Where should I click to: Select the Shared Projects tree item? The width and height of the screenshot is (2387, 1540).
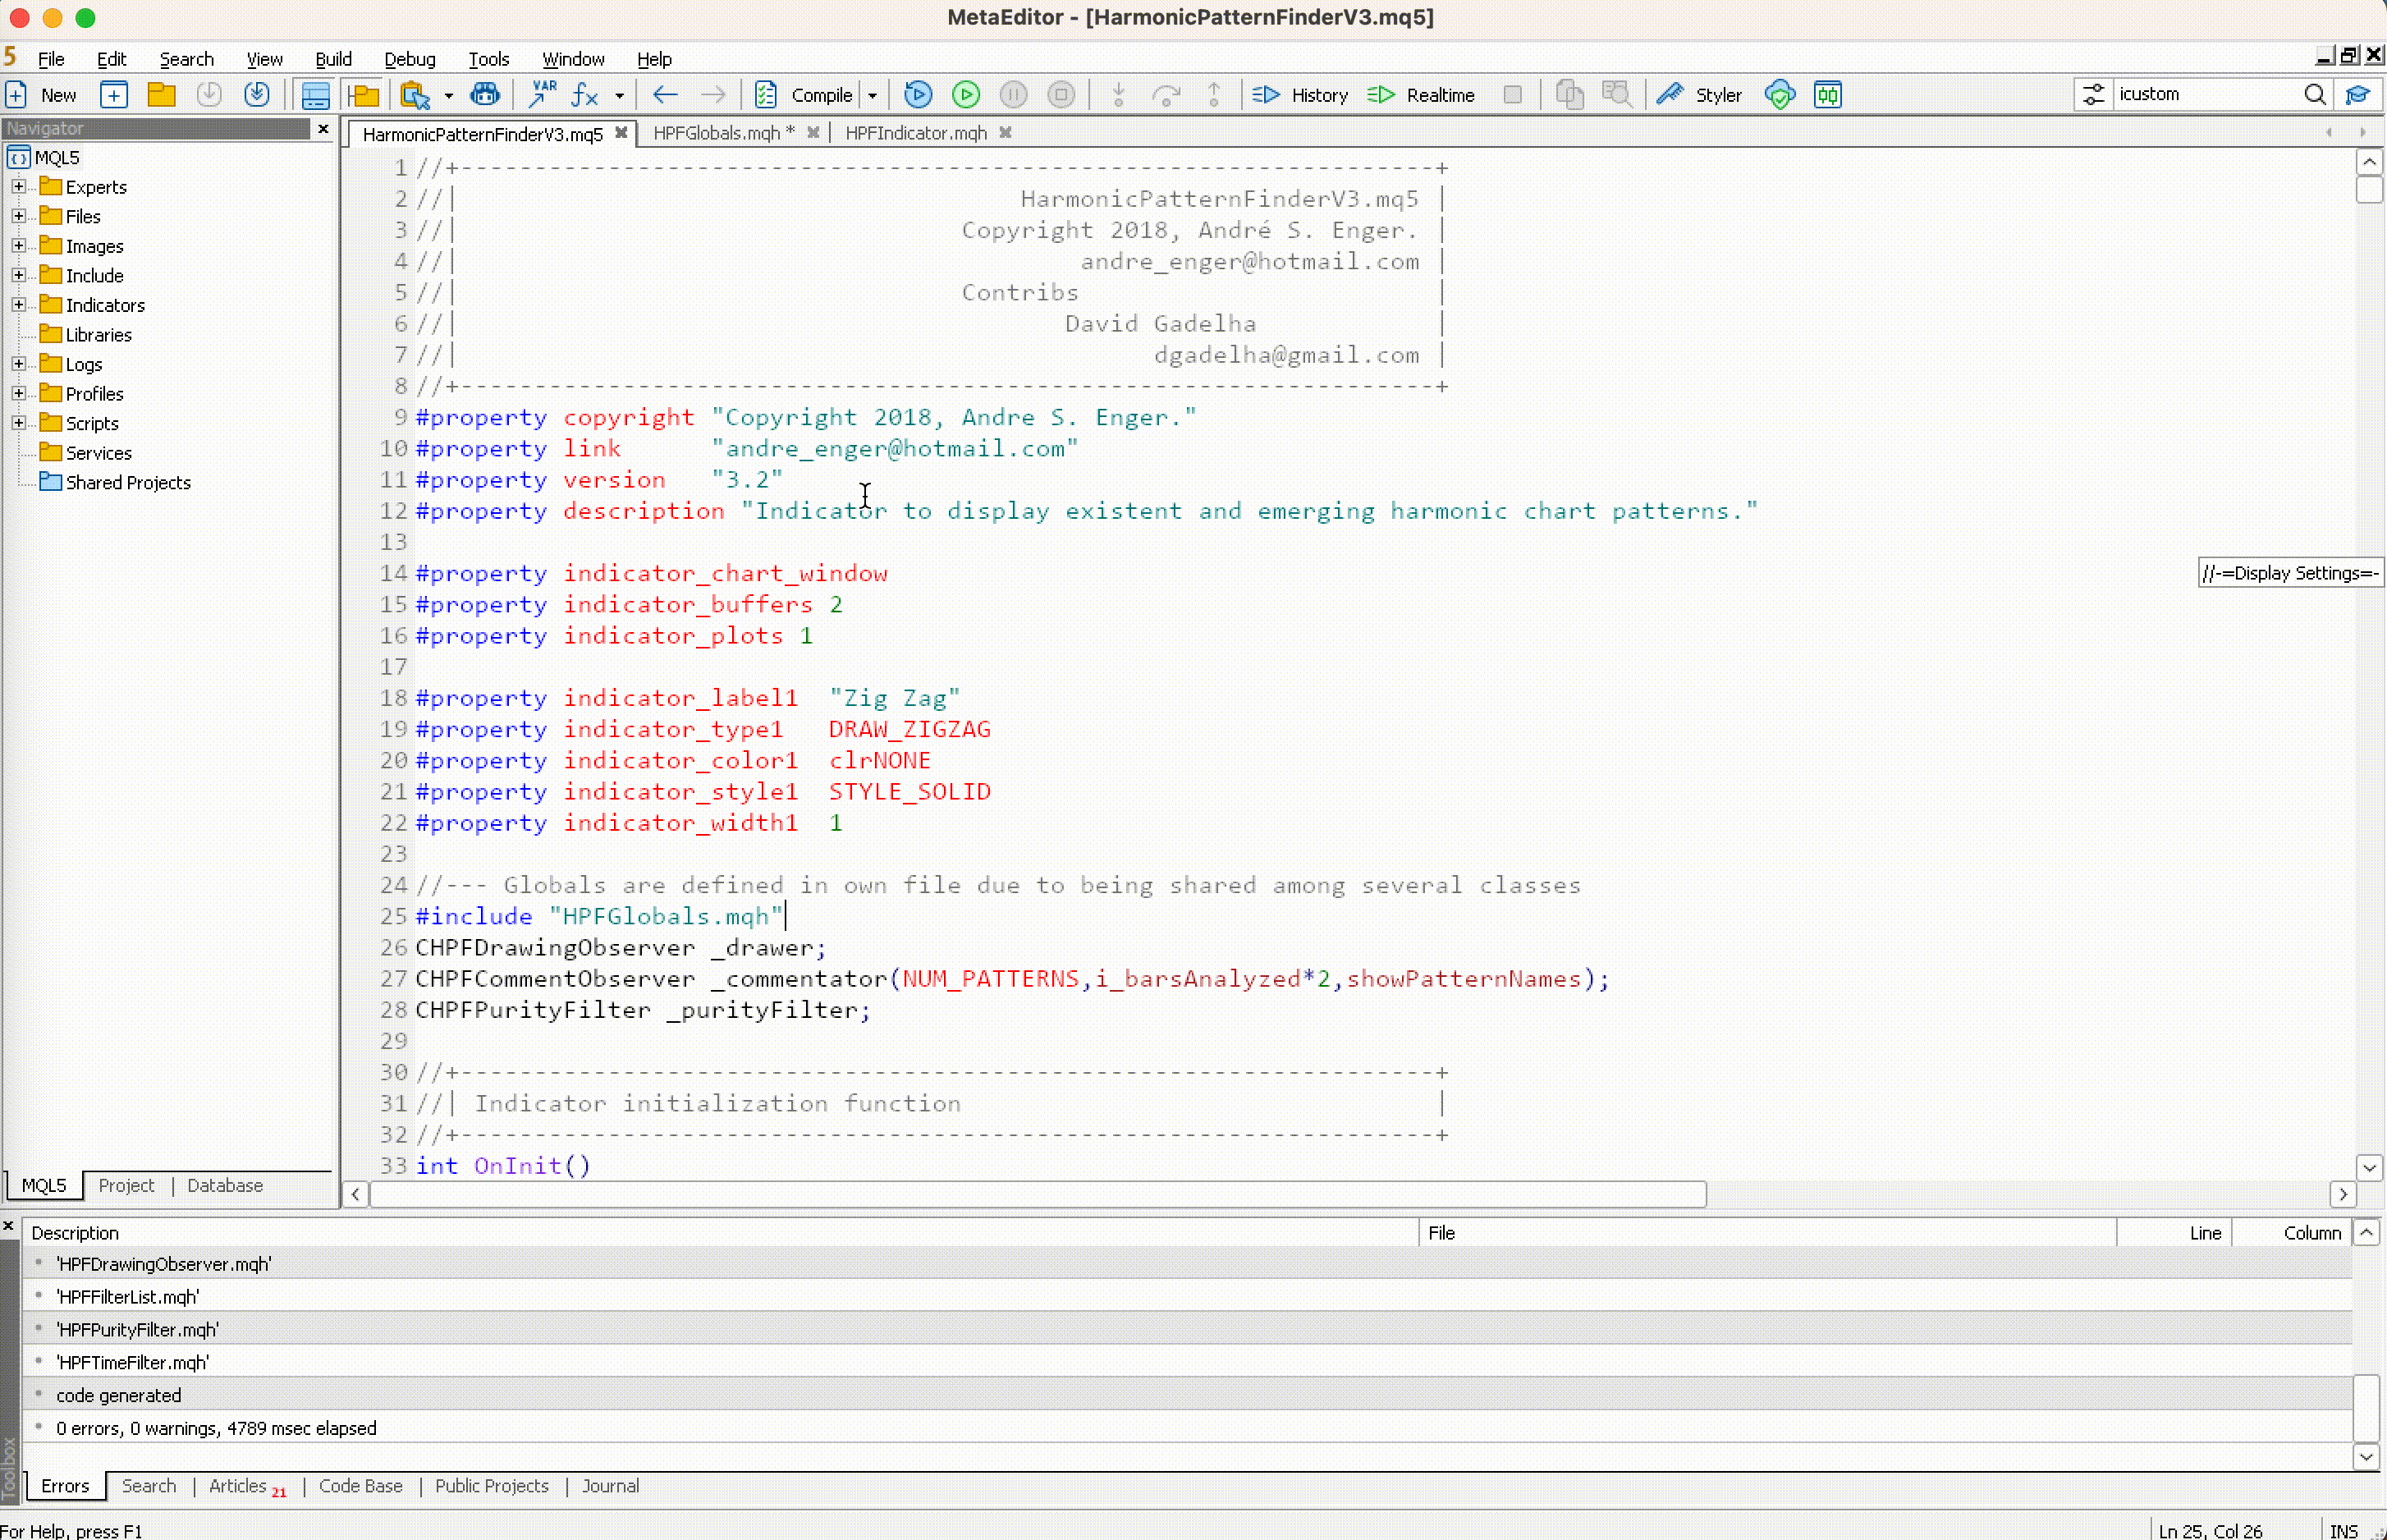point(127,483)
